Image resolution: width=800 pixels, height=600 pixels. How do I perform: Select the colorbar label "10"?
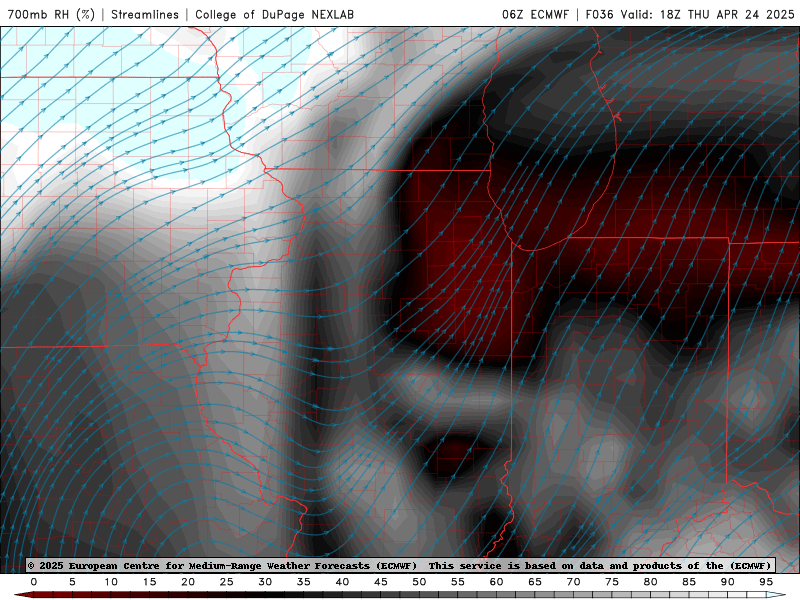[111, 582]
